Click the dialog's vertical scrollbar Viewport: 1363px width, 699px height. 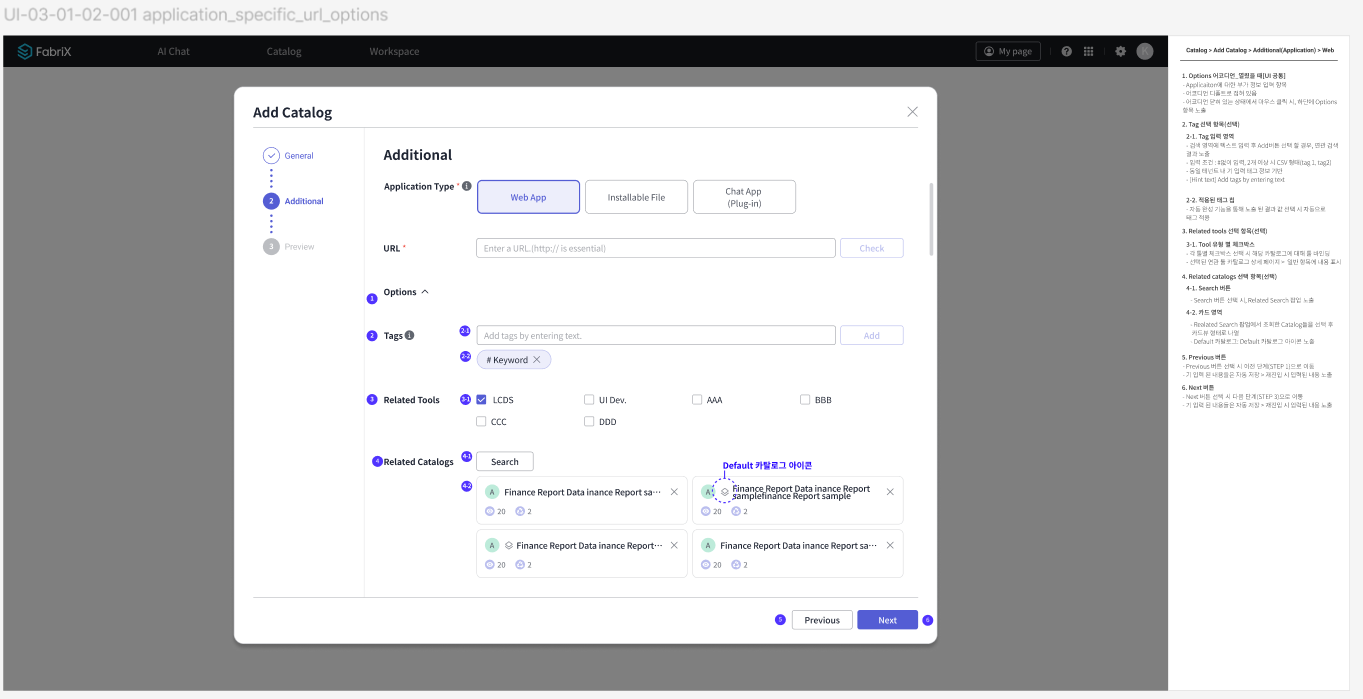[x=932, y=220]
